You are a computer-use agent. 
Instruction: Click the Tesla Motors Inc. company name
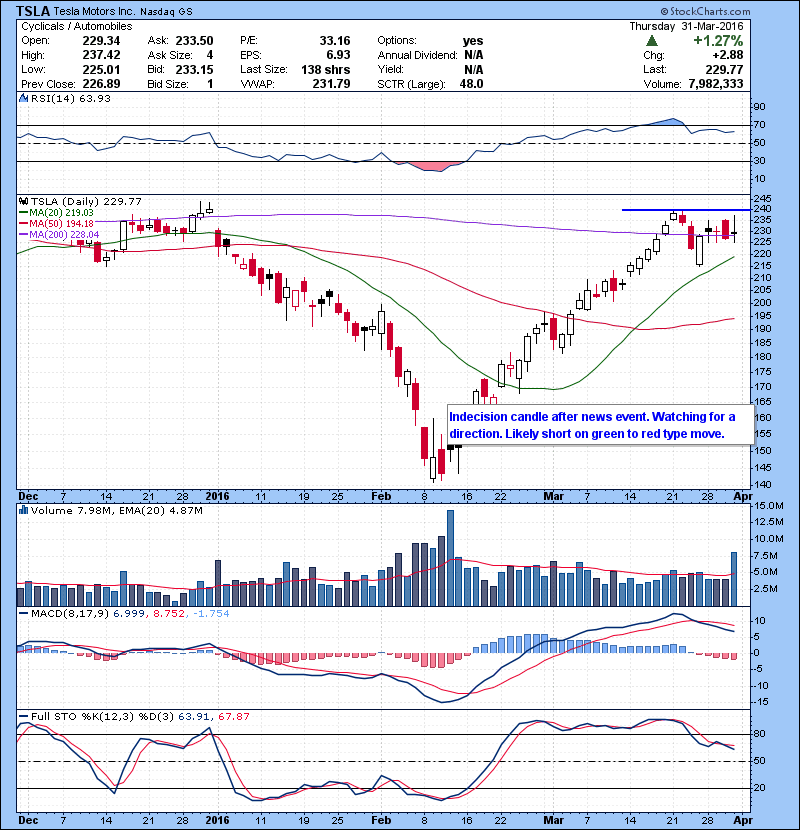click(x=94, y=12)
